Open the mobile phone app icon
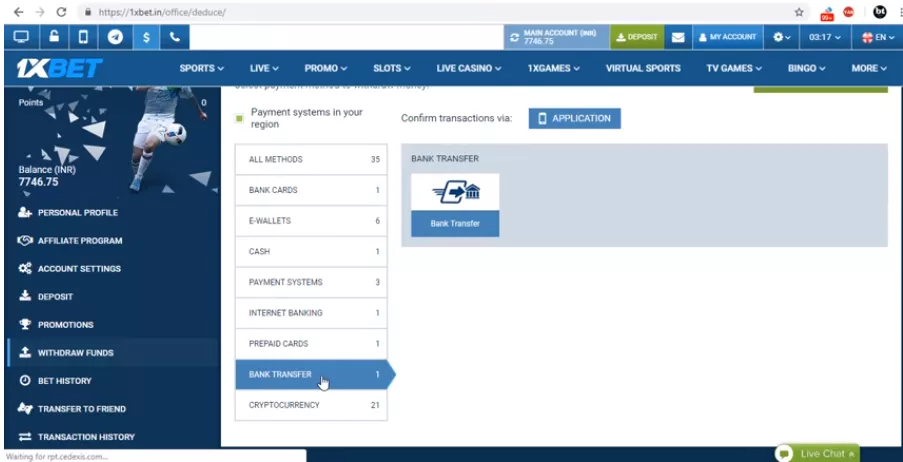903x462 pixels. (84, 37)
